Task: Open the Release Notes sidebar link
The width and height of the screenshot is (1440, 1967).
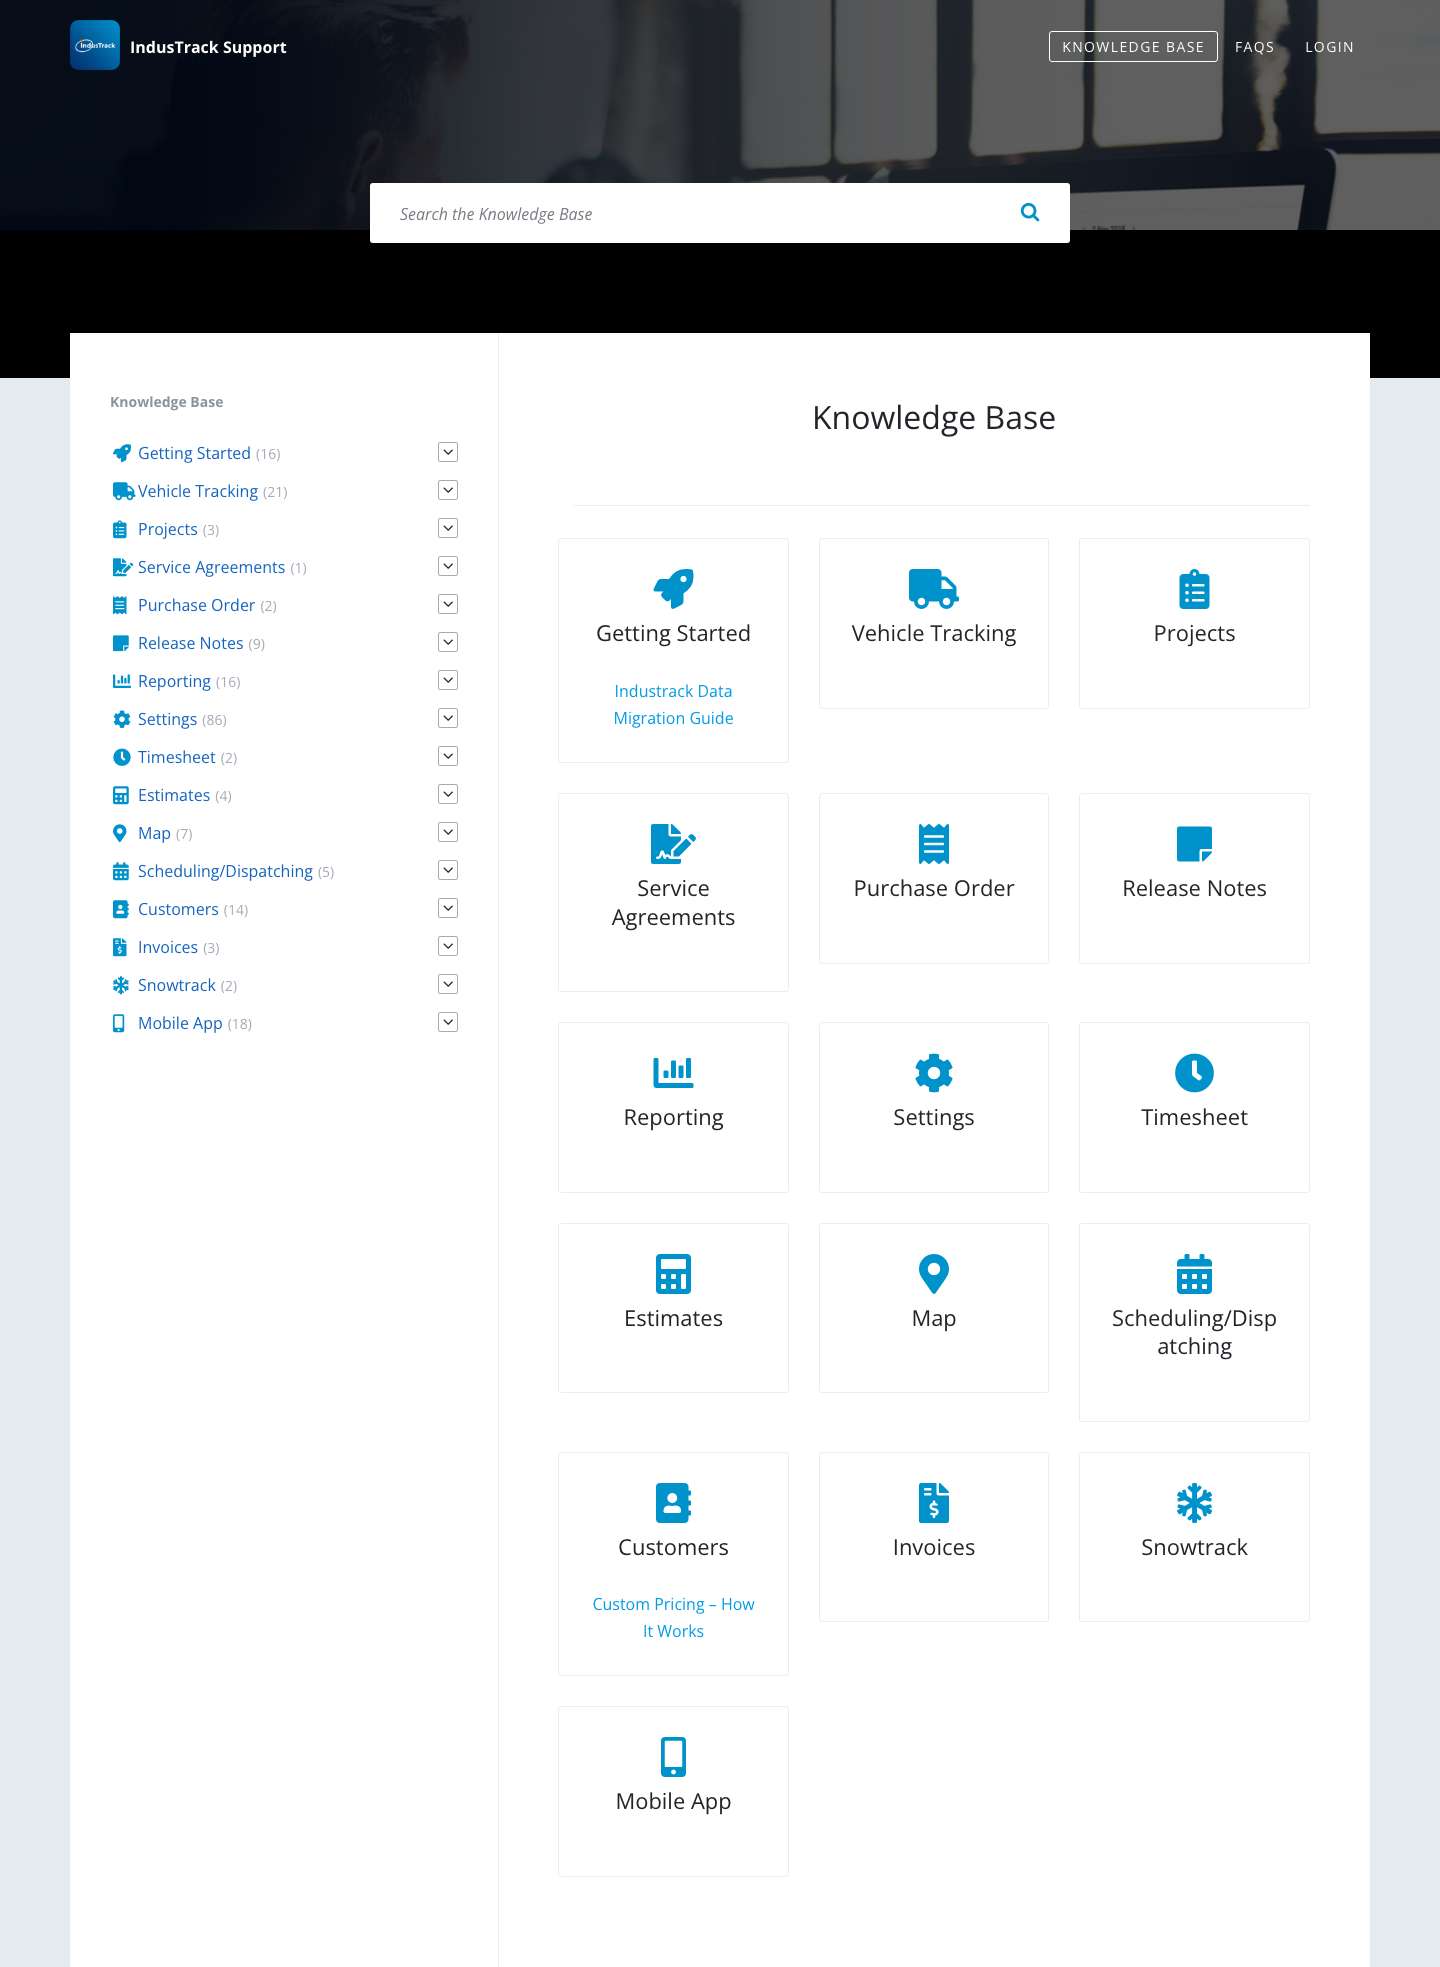Action: click(190, 643)
